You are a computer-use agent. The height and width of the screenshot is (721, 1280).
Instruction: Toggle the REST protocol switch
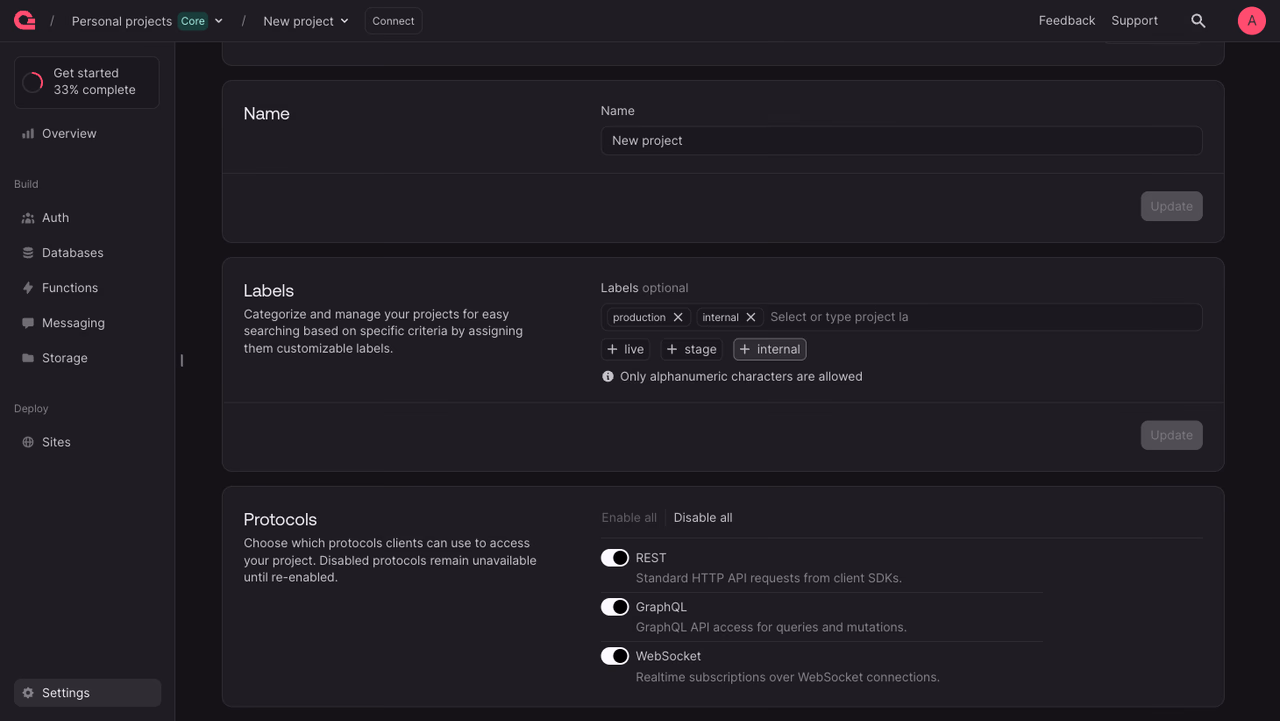pos(615,558)
